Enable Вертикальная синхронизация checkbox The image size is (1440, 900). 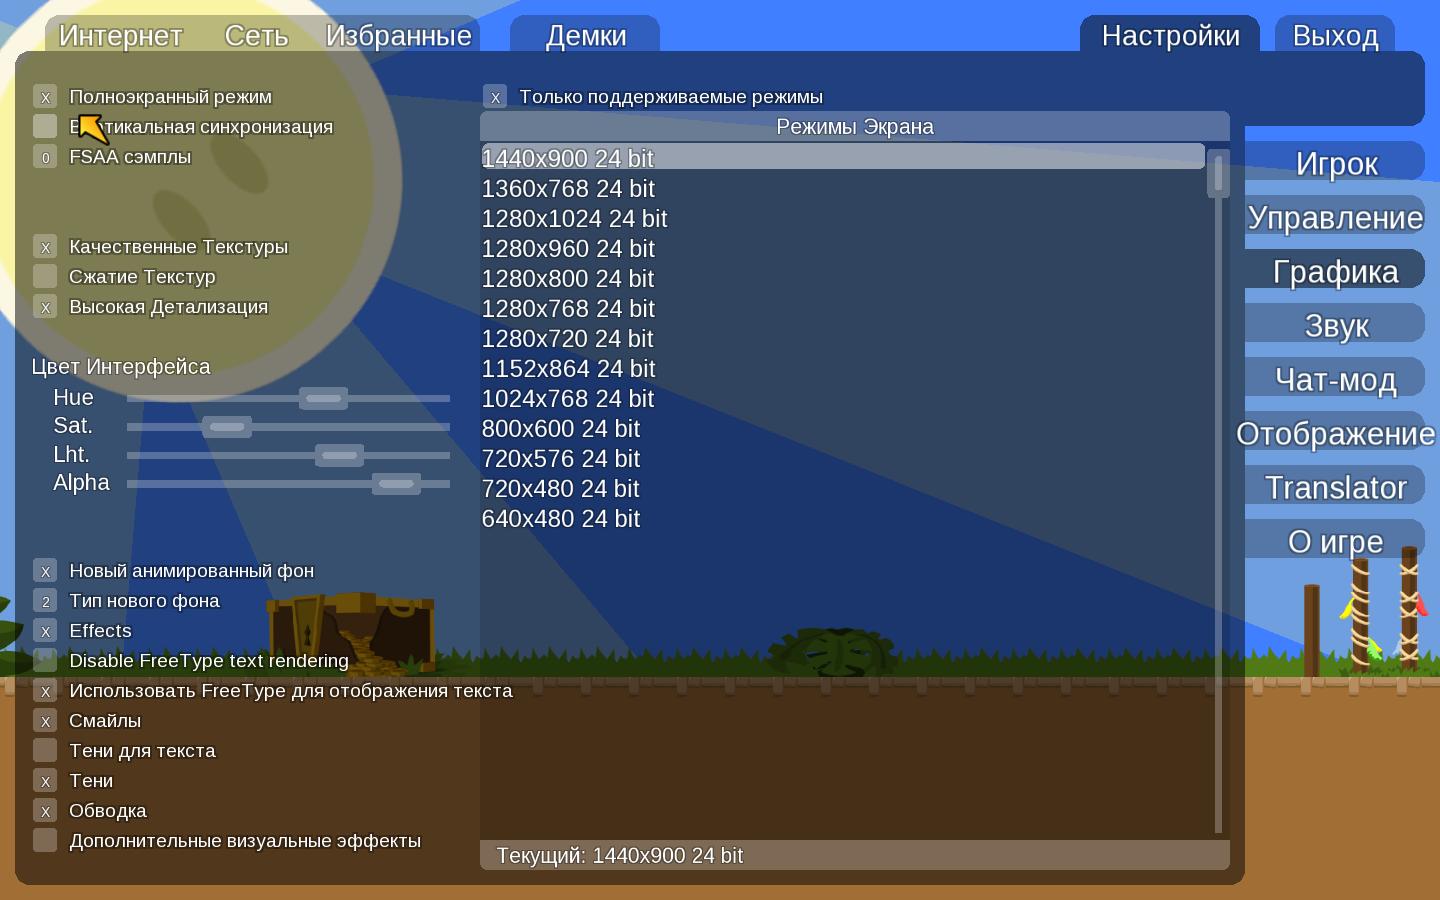coord(45,127)
